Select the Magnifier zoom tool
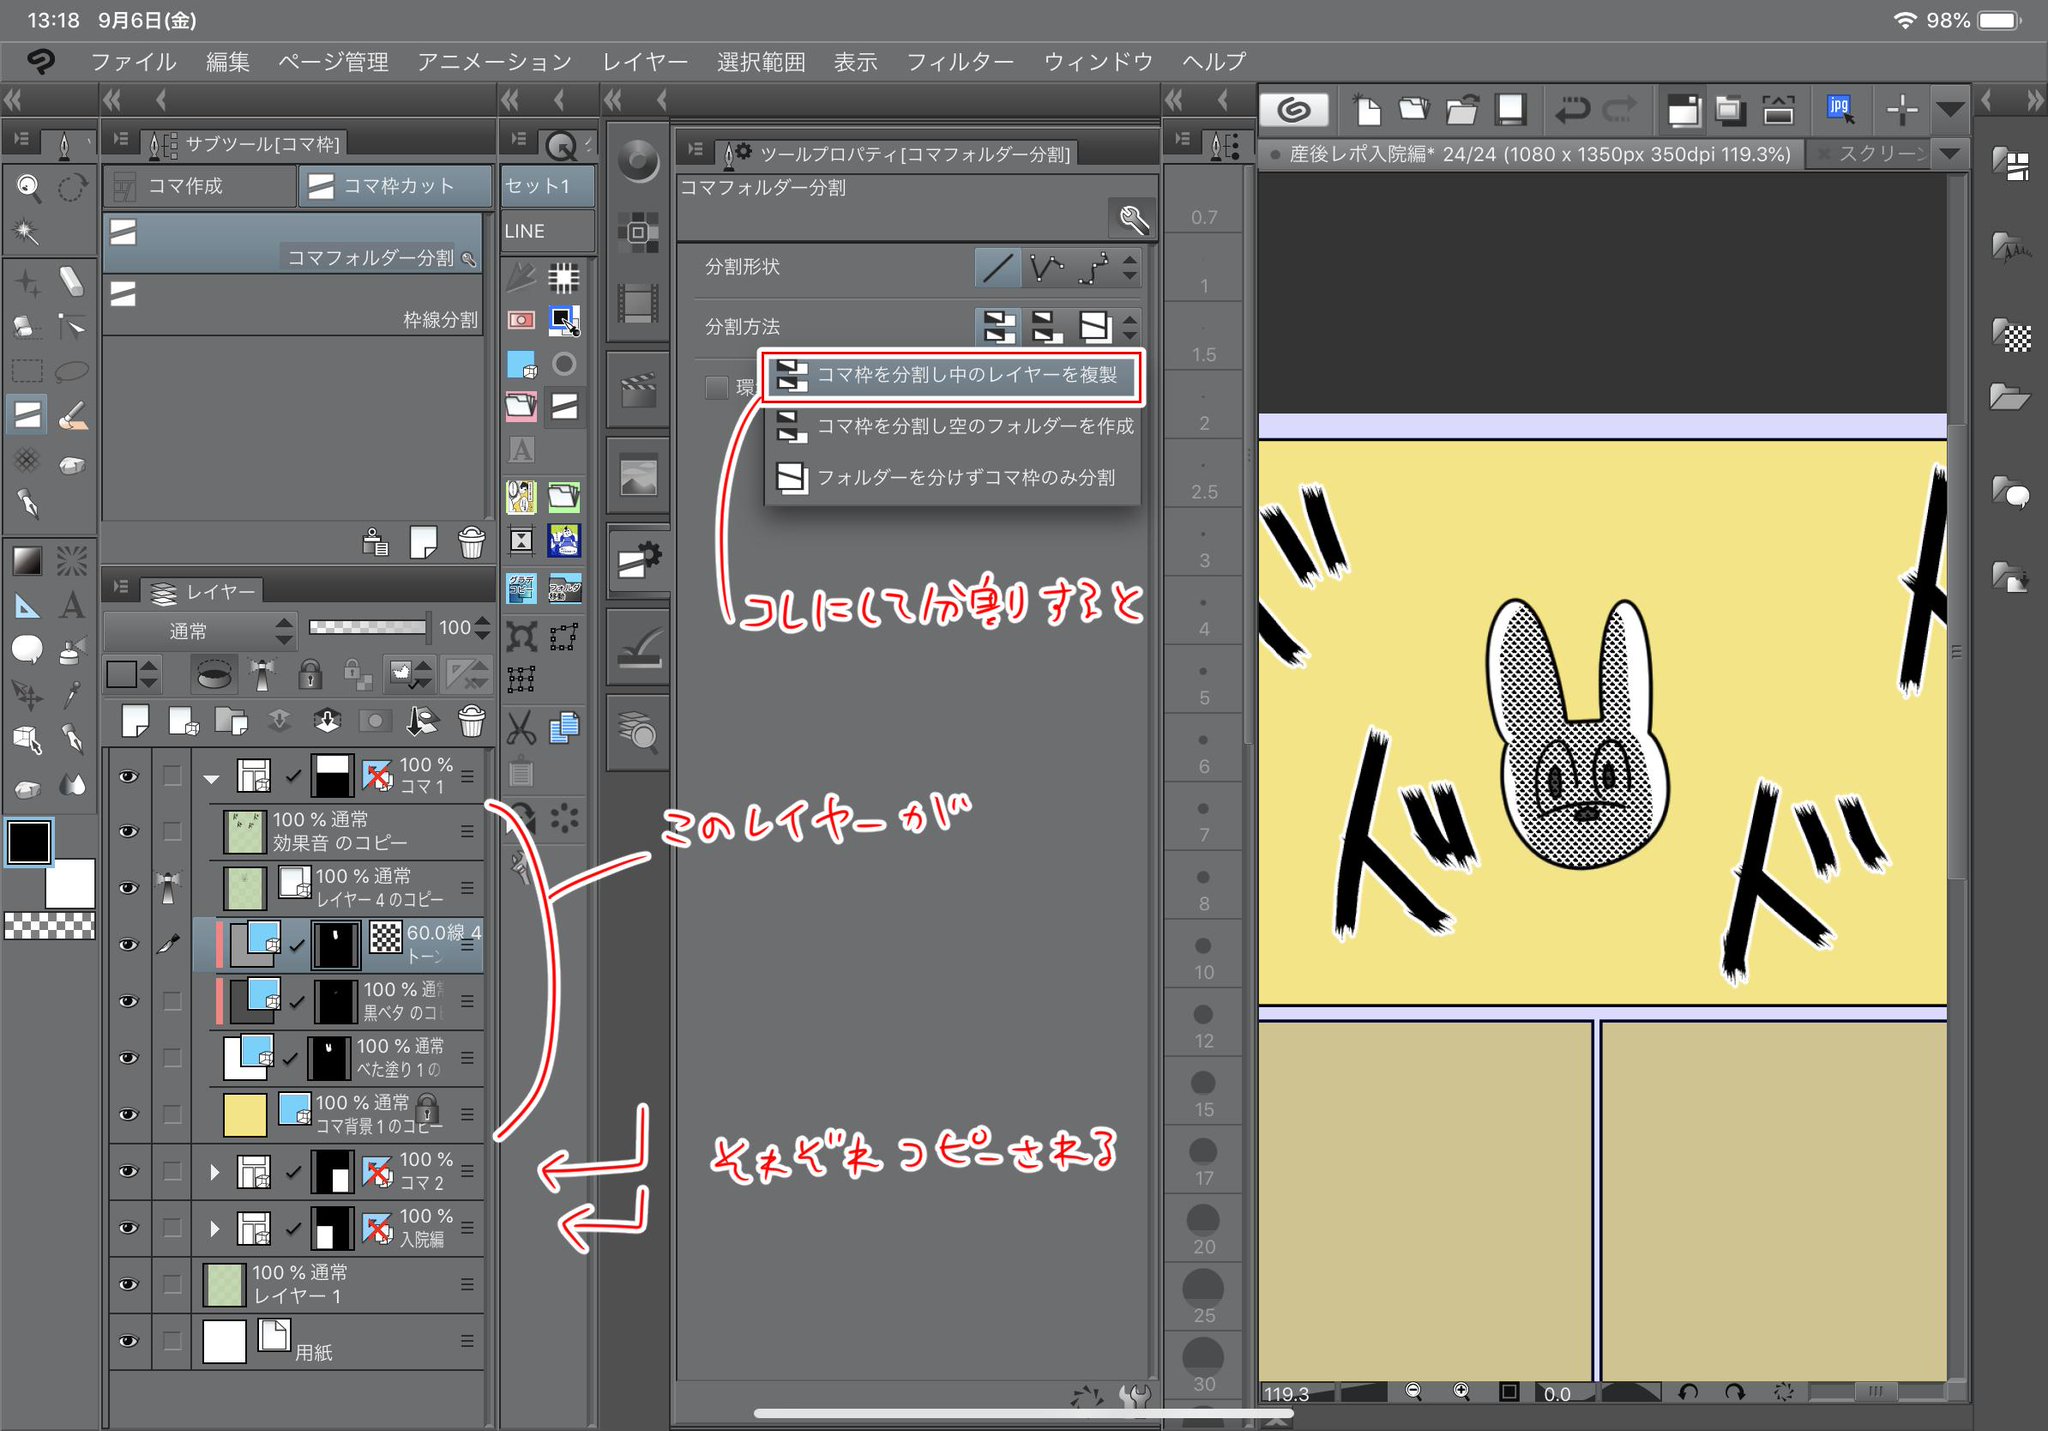 click(x=27, y=186)
